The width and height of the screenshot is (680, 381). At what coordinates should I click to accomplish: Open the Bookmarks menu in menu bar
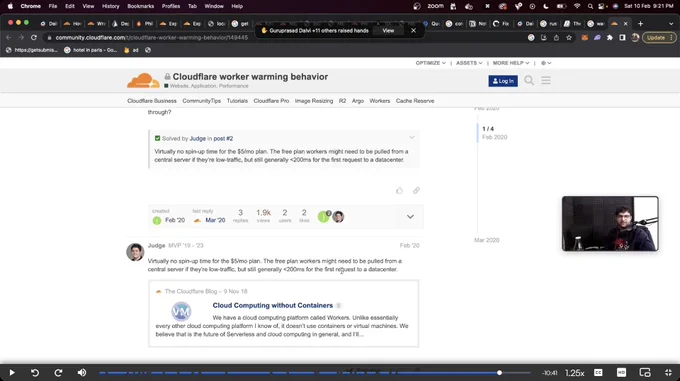point(141,6)
